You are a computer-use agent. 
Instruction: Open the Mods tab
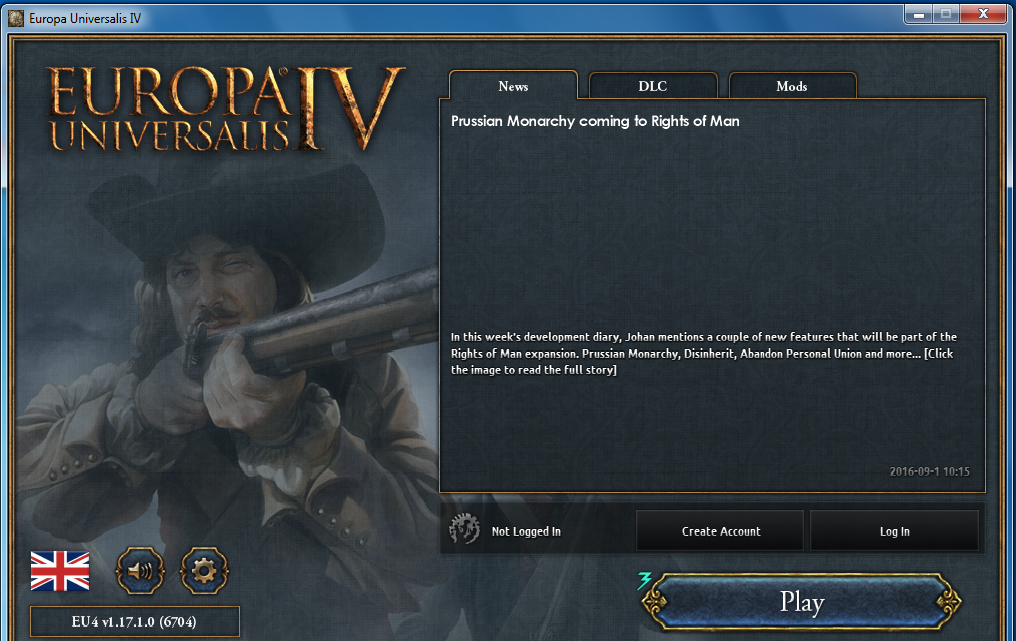[792, 86]
